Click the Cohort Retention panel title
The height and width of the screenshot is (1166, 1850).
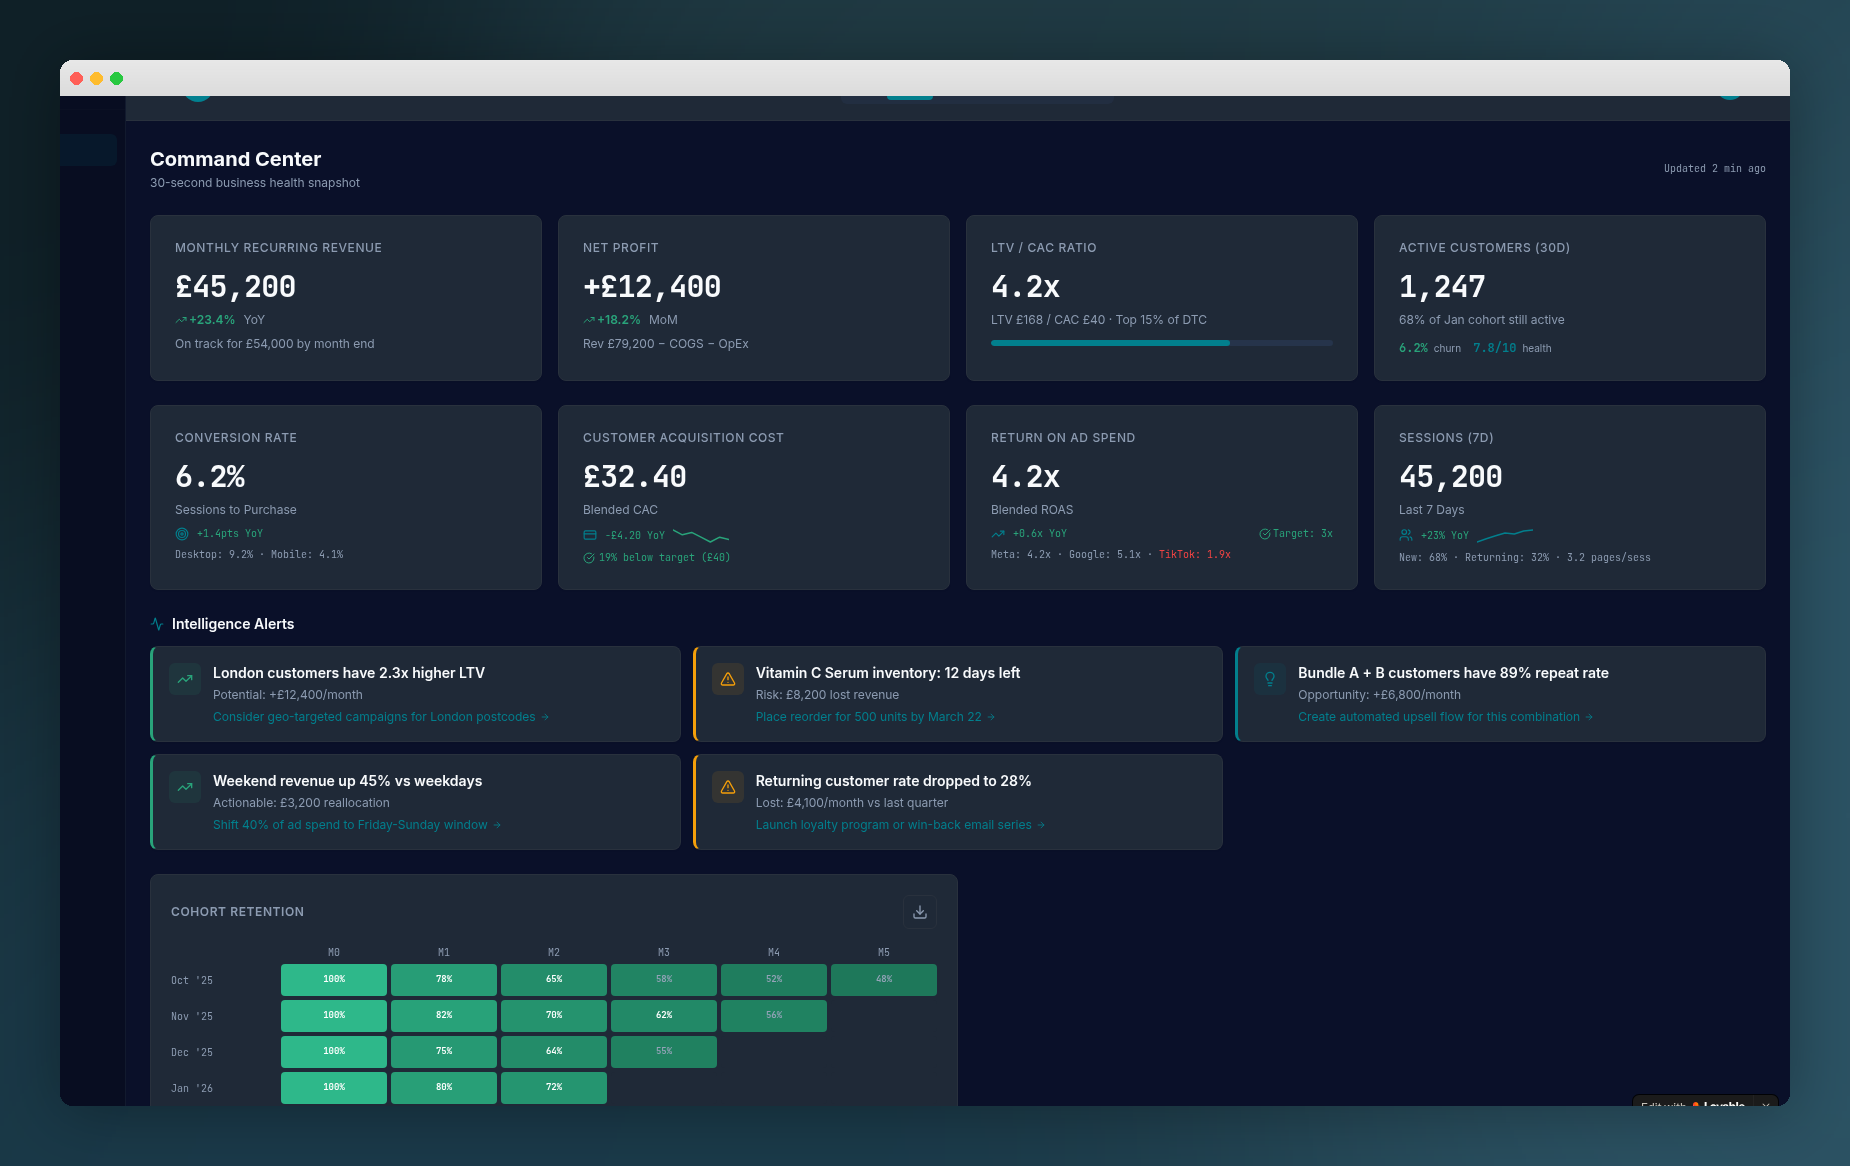click(237, 912)
